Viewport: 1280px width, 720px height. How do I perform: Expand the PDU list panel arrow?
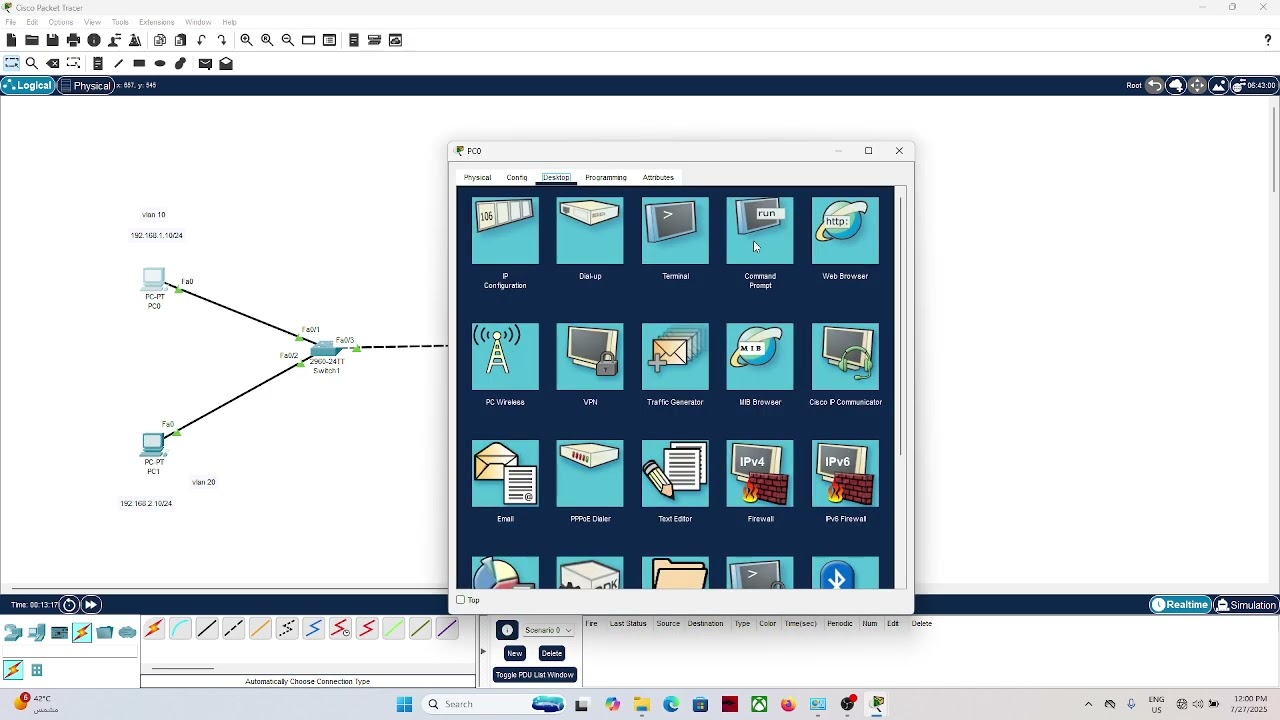click(483, 652)
